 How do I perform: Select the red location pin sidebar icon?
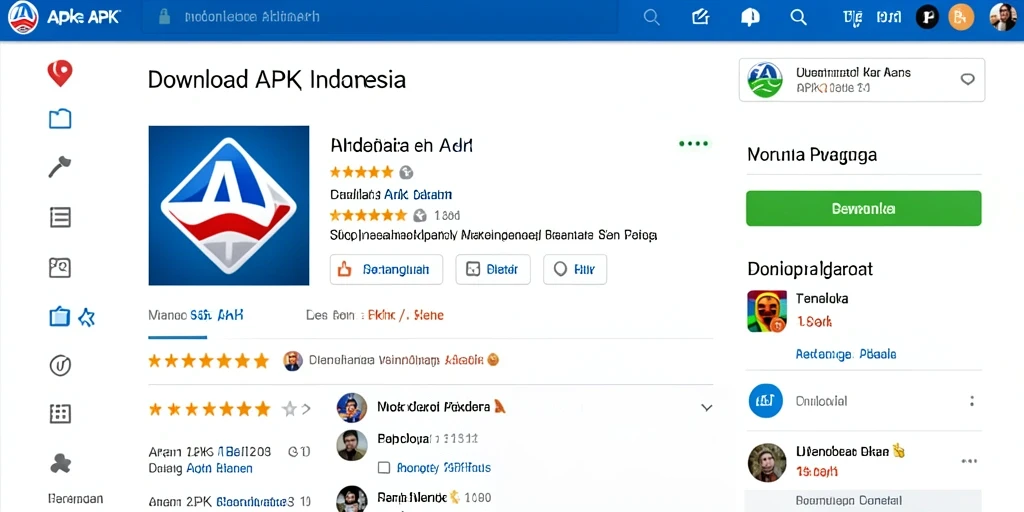[x=59, y=73]
